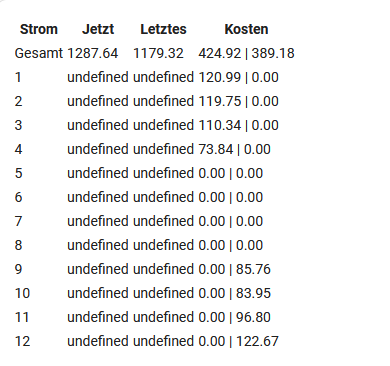Click the 1287.64 total value
The image size is (390, 366).
(93, 53)
